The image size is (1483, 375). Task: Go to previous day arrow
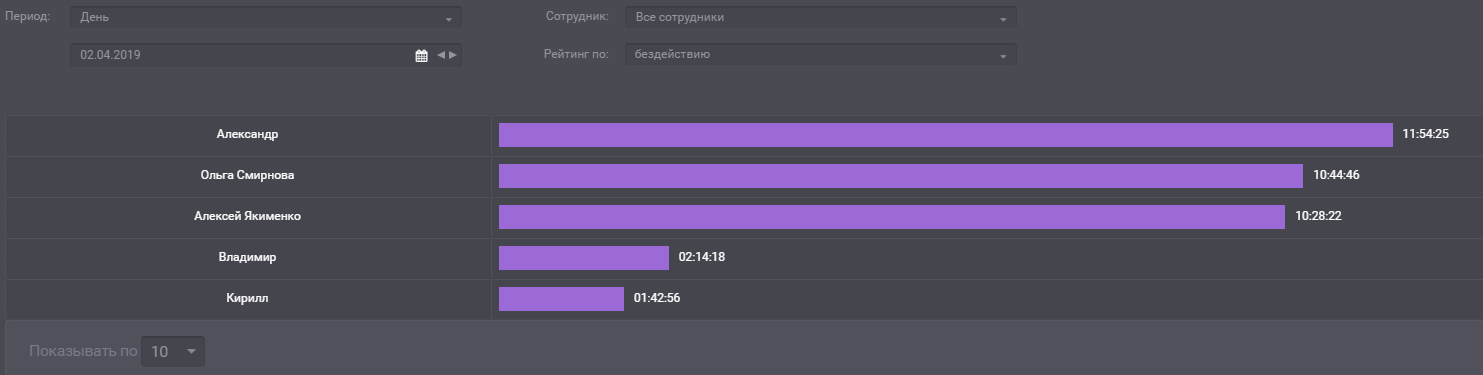[x=441, y=55]
